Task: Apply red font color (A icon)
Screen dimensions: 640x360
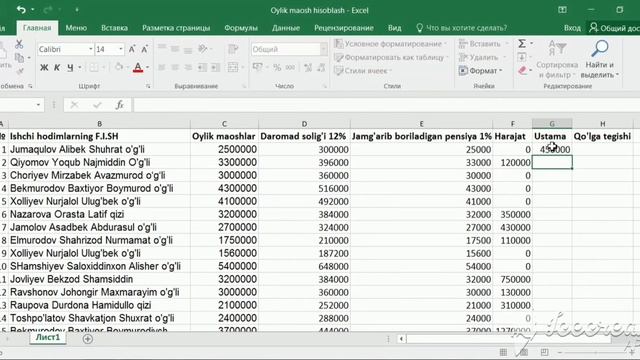Action: tap(138, 67)
